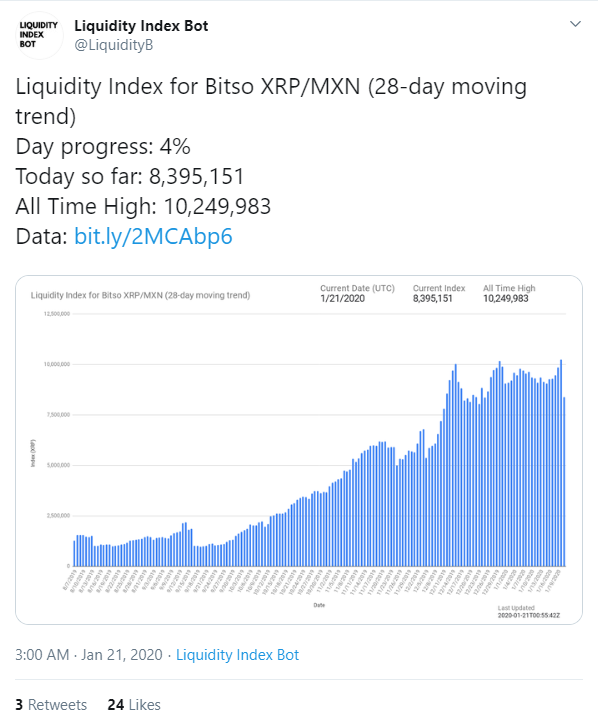Click the chart title Liquidity Index for Bitso
The width and height of the screenshot is (598, 726).
pos(140,295)
